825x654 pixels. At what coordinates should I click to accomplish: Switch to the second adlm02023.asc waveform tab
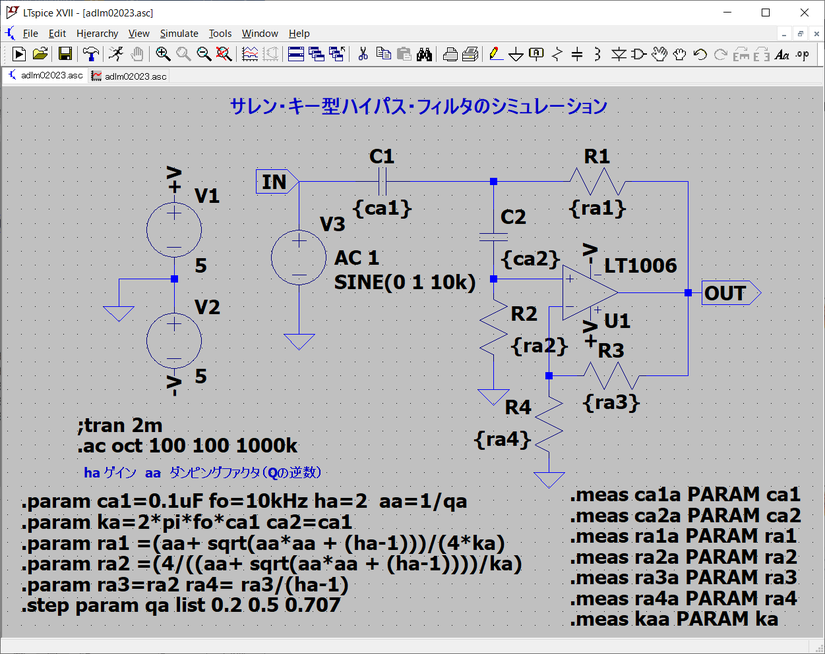(x=129, y=76)
